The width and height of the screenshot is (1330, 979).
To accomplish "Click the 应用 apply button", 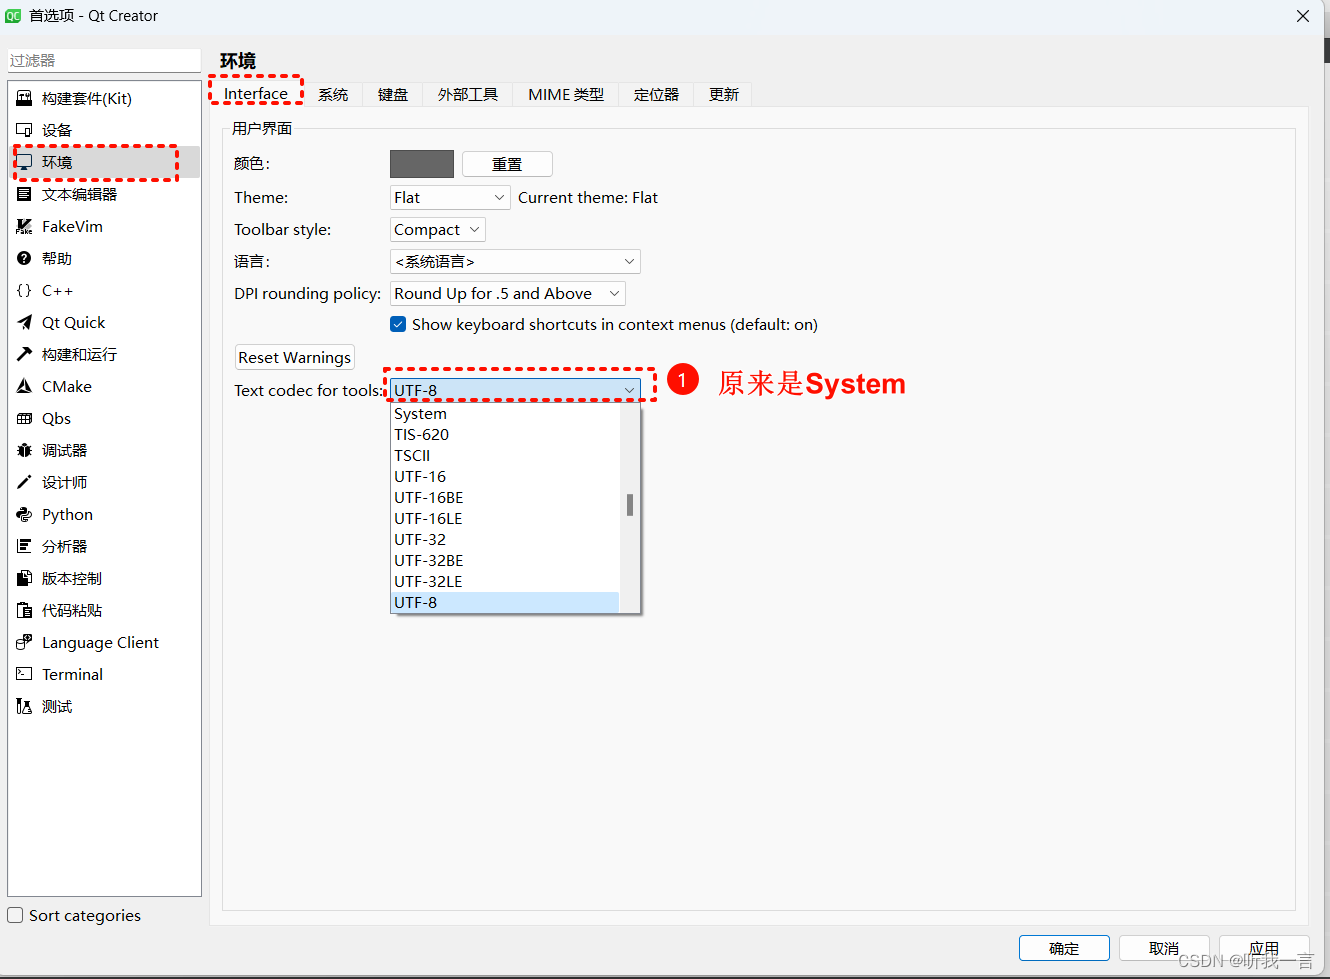I will (1264, 948).
